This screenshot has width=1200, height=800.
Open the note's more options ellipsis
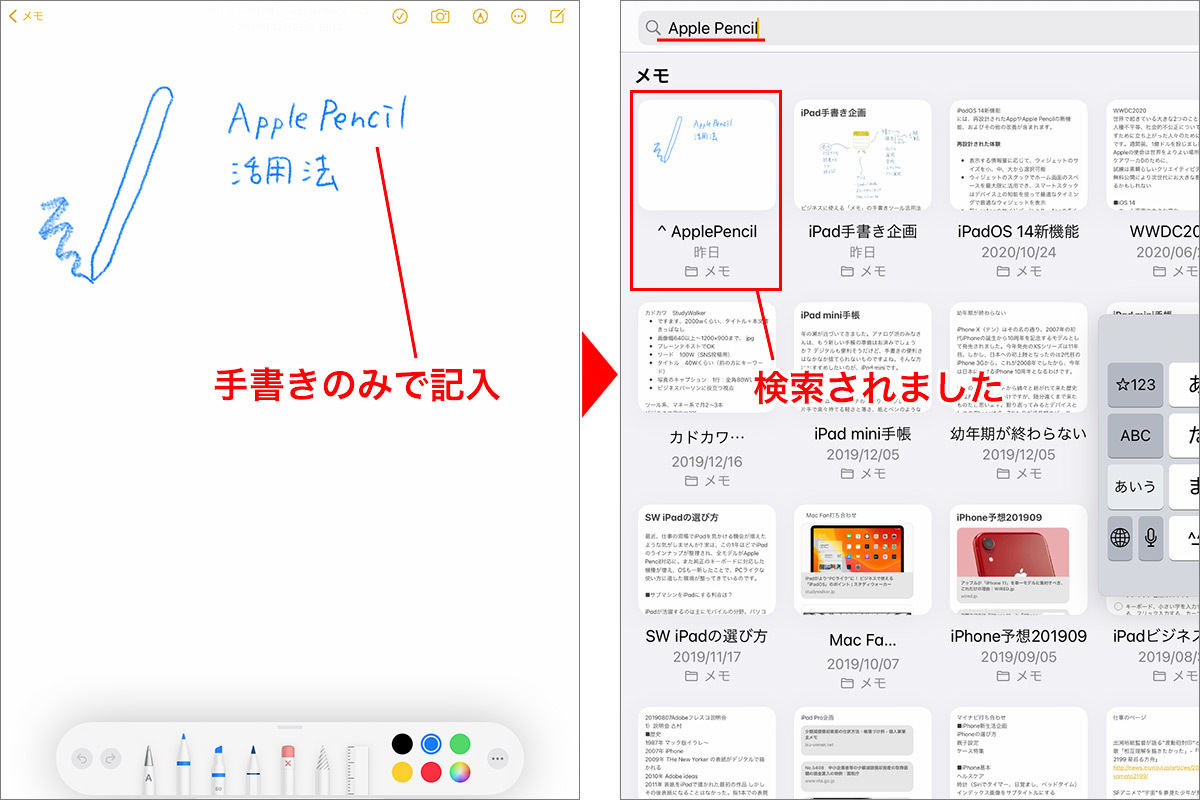click(518, 16)
